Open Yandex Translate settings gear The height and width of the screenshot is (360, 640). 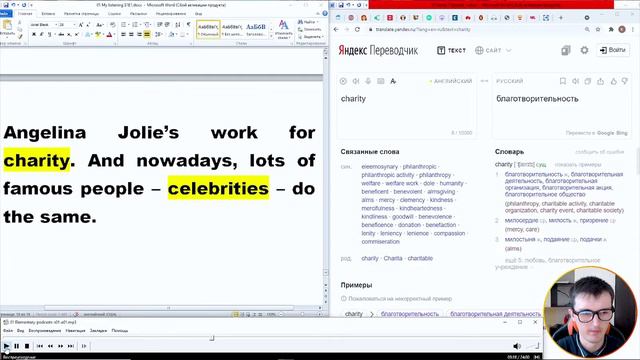click(x=584, y=50)
